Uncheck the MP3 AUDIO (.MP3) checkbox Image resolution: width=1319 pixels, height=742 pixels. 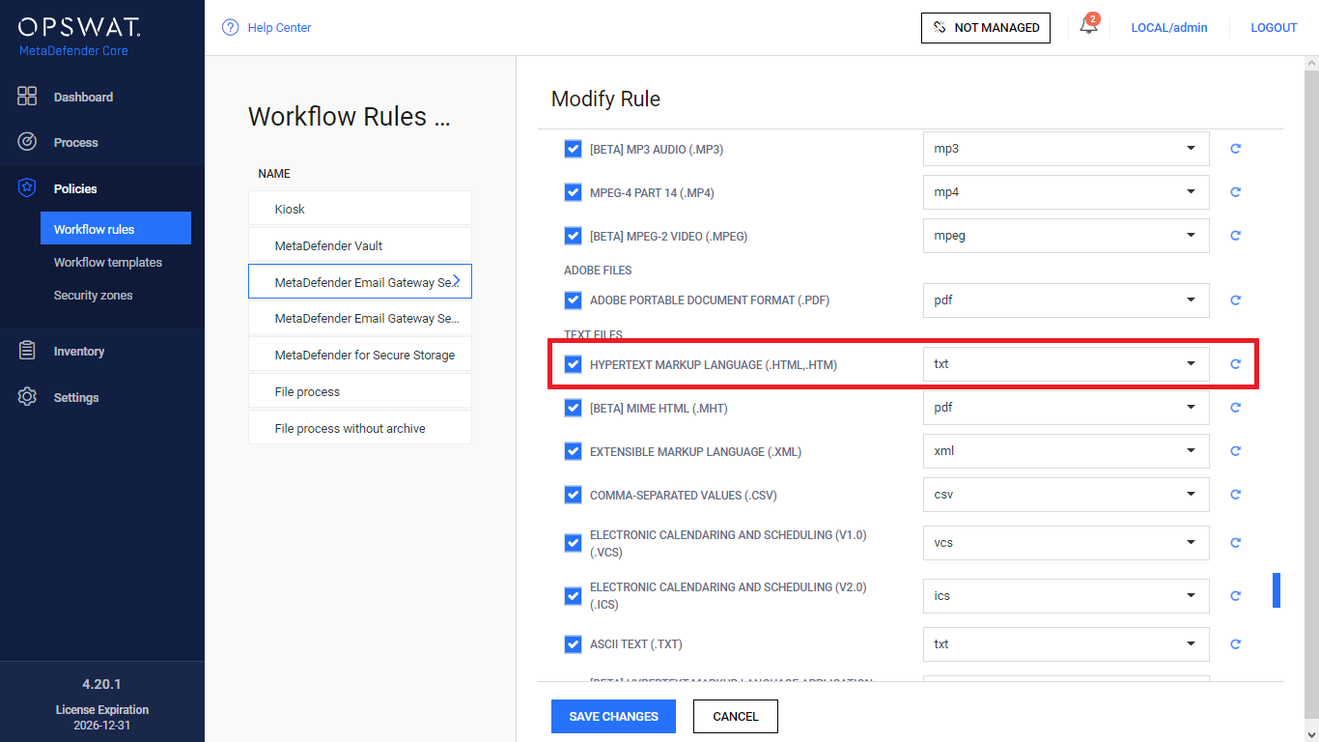[573, 149]
